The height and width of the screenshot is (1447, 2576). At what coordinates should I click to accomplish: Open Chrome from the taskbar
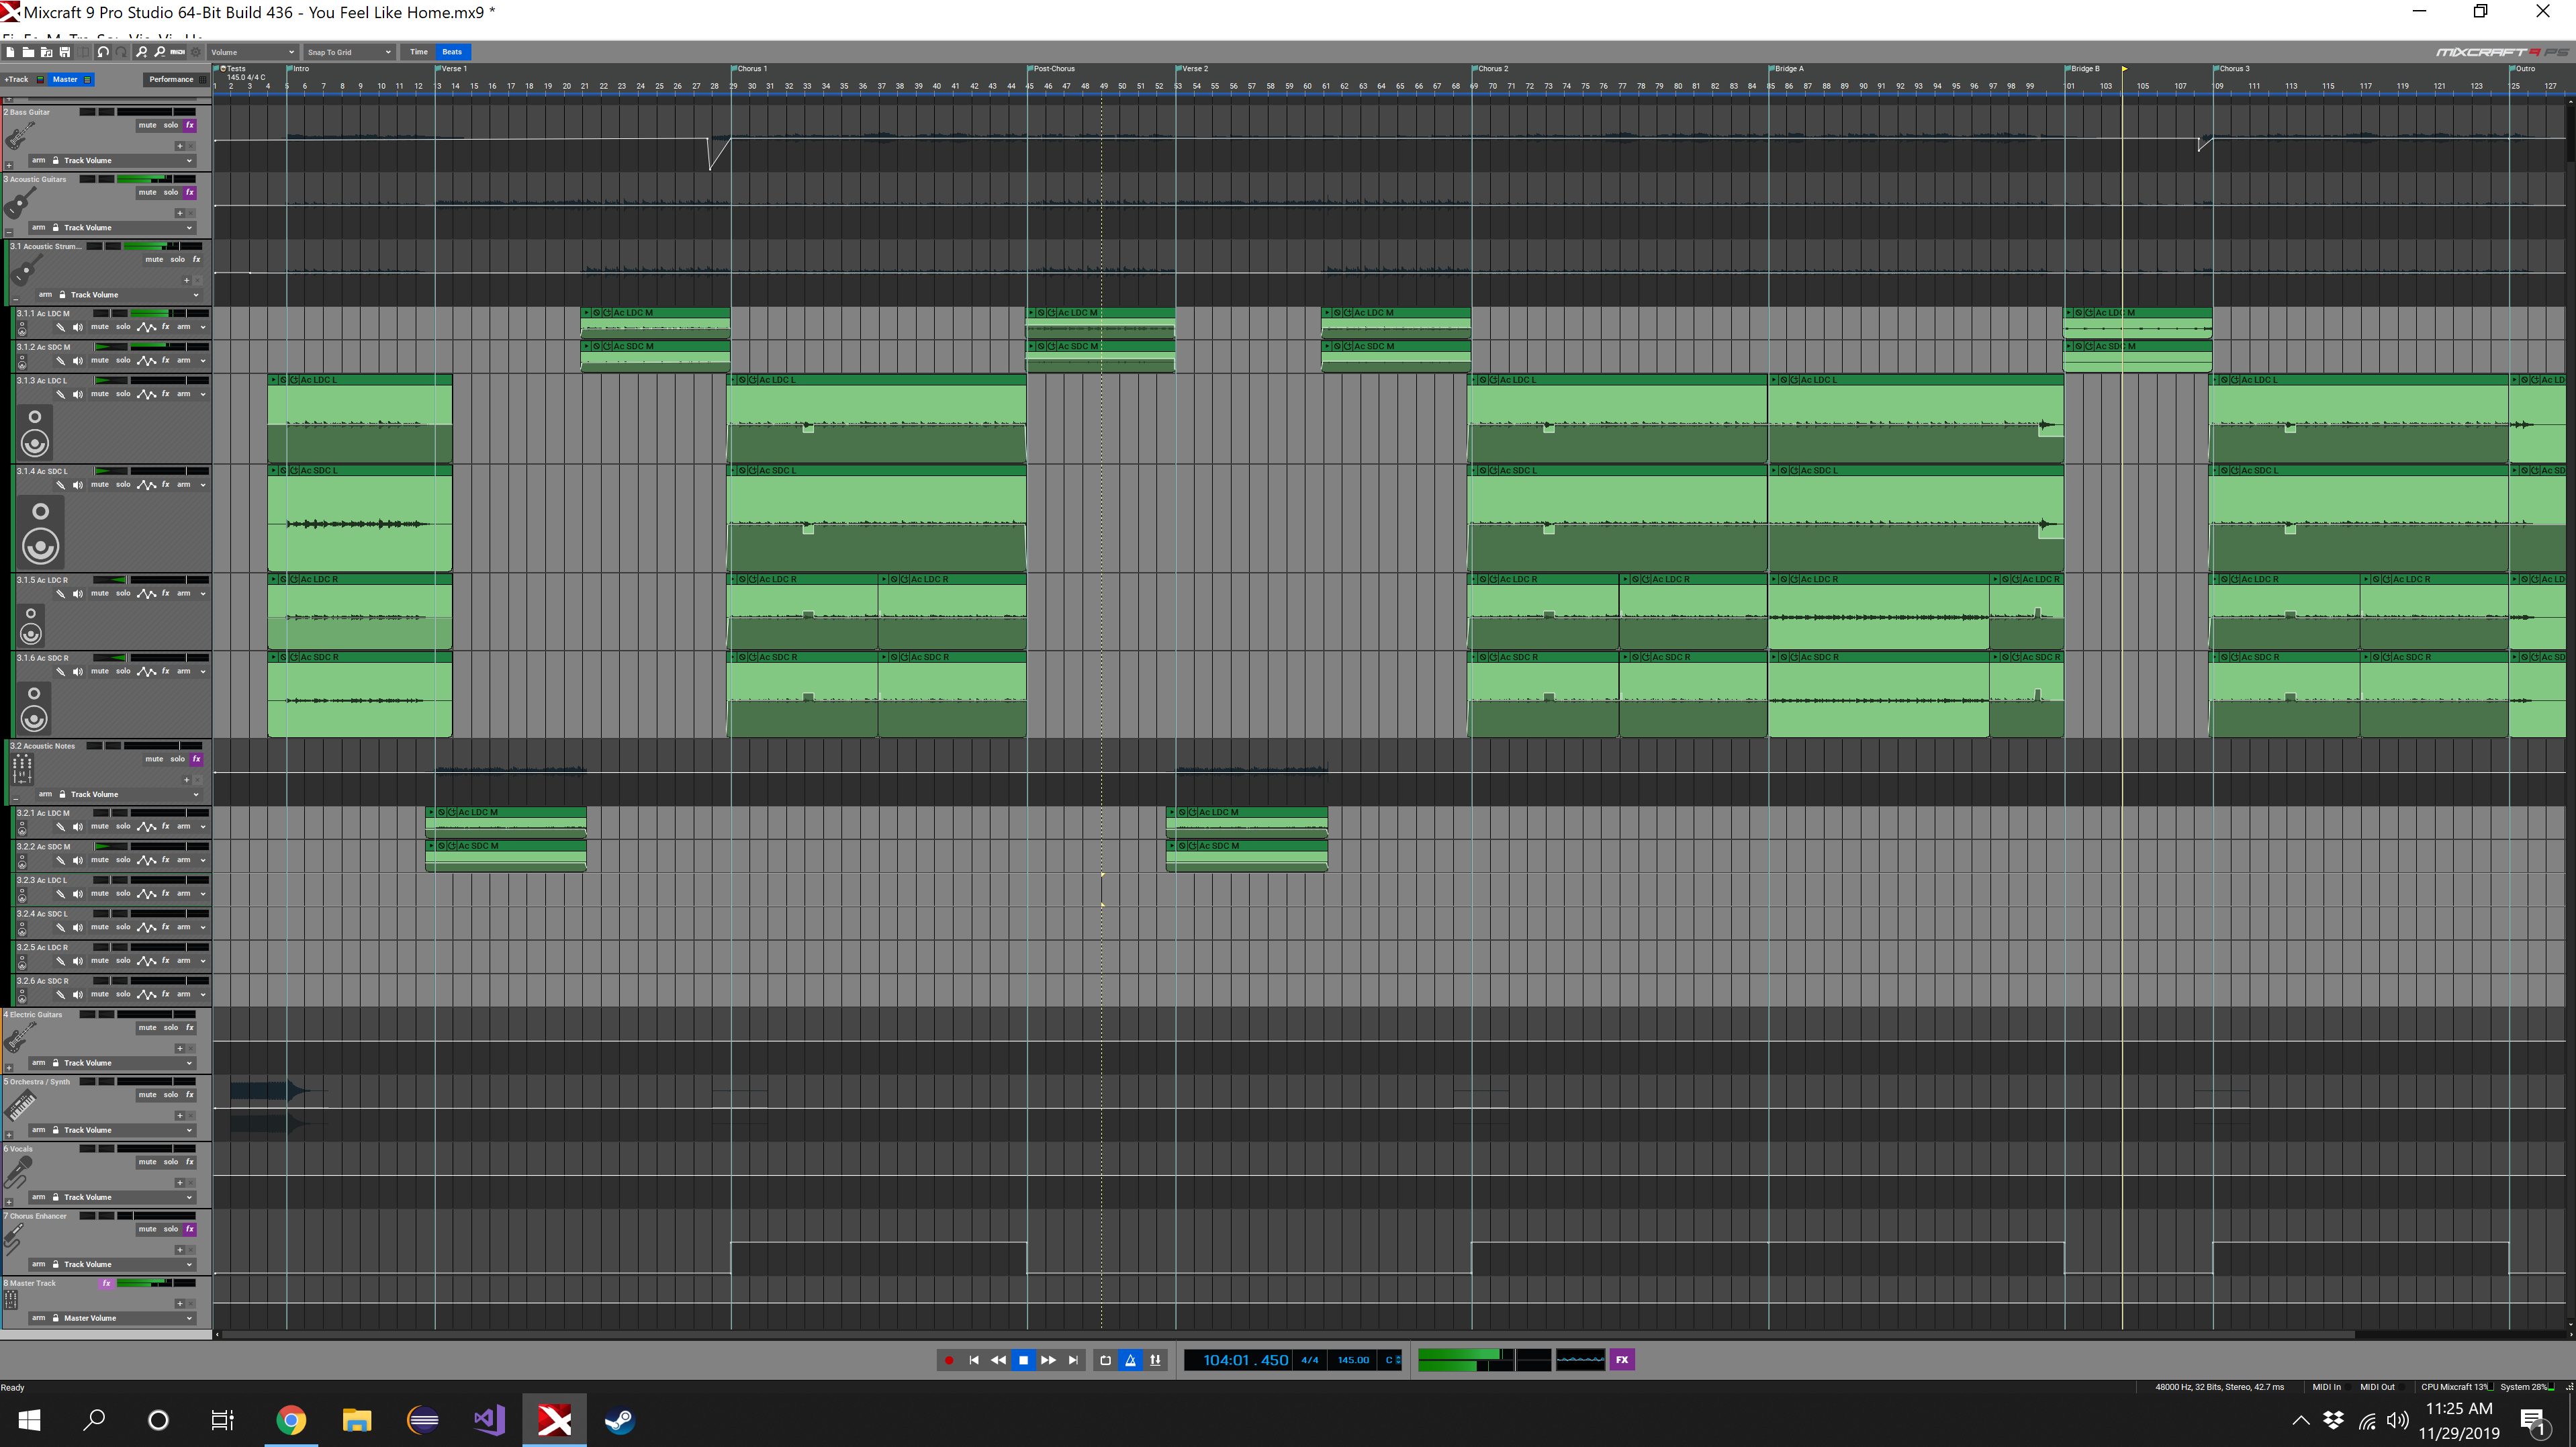pos(291,1420)
